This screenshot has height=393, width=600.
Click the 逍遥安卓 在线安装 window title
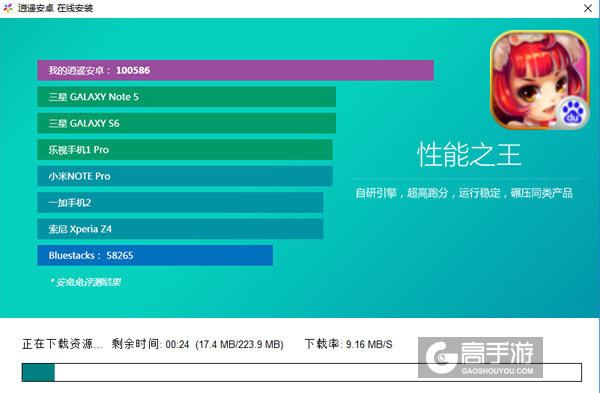(55, 8)
